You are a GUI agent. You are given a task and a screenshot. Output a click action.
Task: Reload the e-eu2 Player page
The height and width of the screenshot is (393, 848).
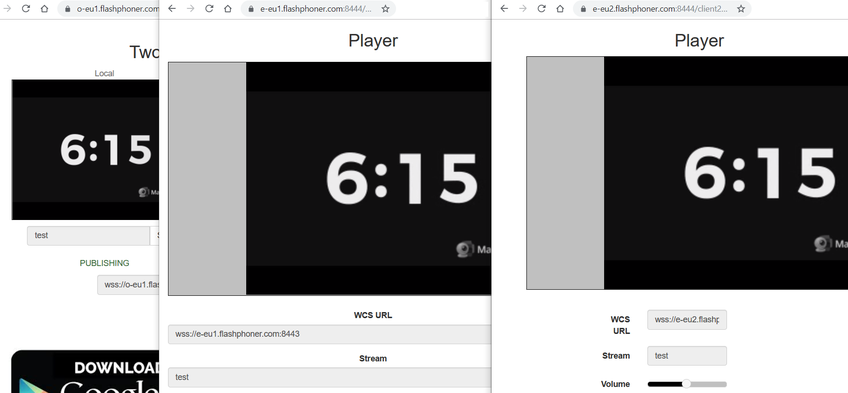pyautogui.click(x=541, y=9)
